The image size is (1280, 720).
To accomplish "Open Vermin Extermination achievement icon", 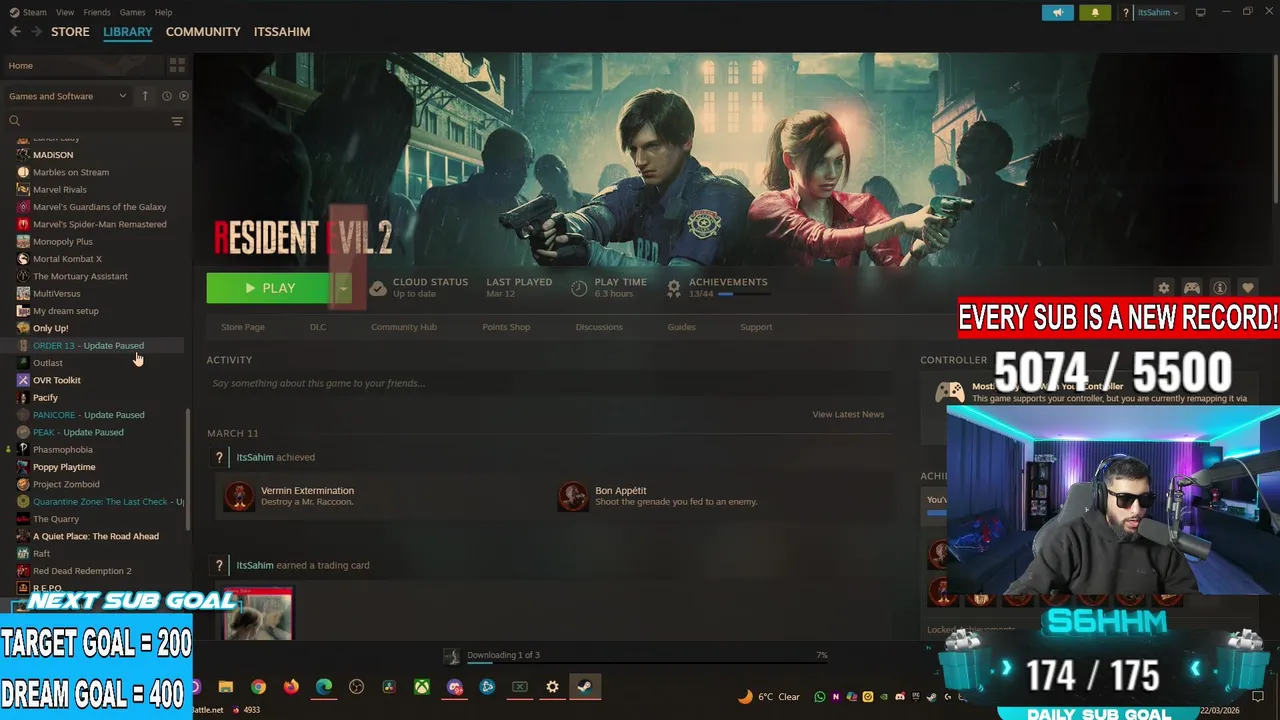I will coord(239,496).
